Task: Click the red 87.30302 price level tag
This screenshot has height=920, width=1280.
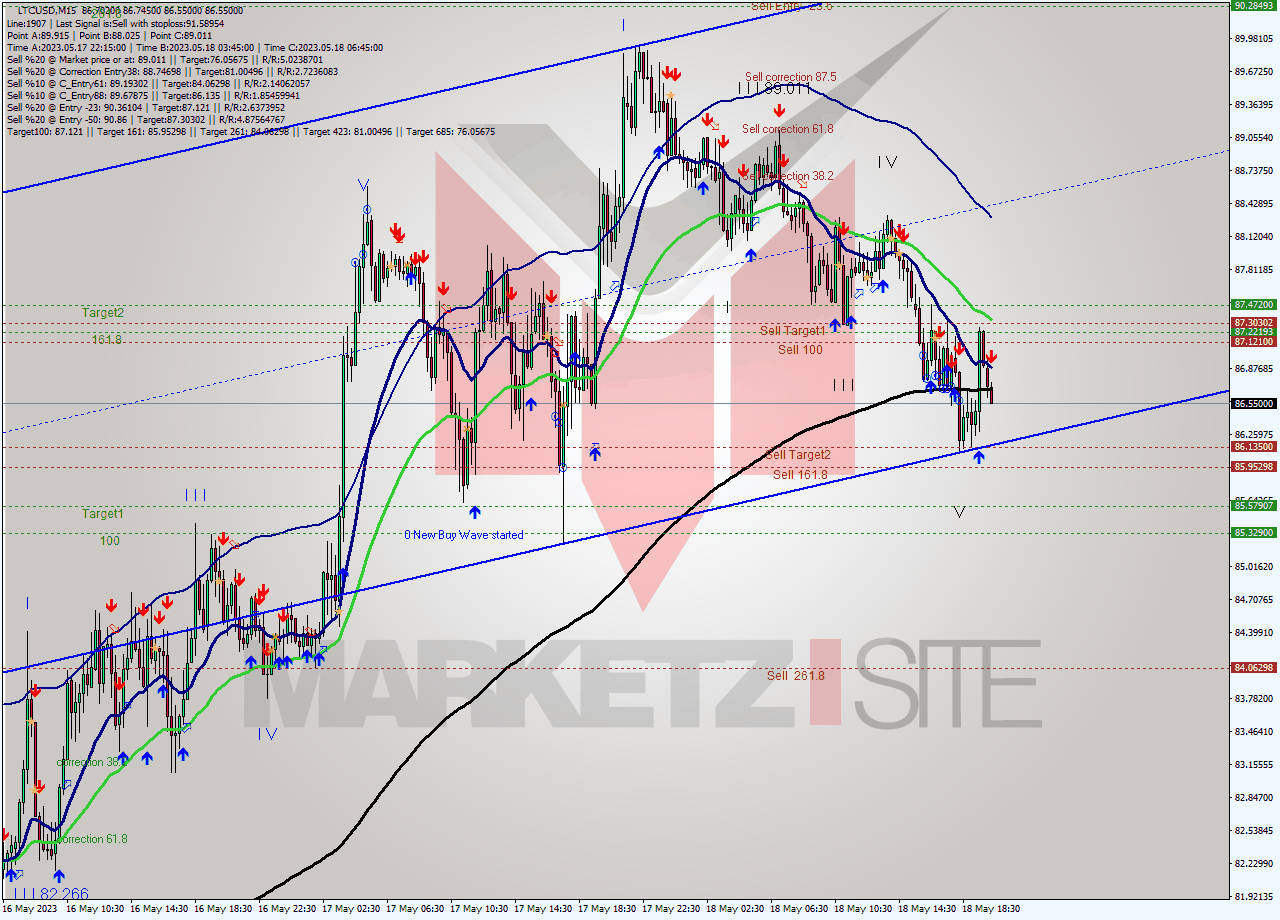Action: point(1253,322)
